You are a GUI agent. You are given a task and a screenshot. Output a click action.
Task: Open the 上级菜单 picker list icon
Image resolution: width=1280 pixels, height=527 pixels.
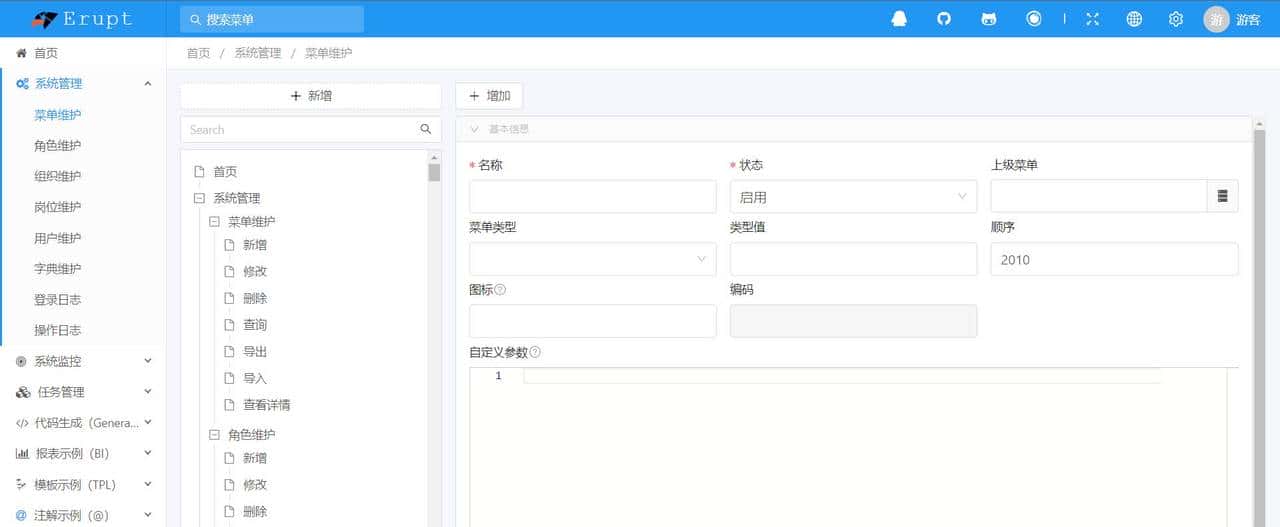[1222, 197]
